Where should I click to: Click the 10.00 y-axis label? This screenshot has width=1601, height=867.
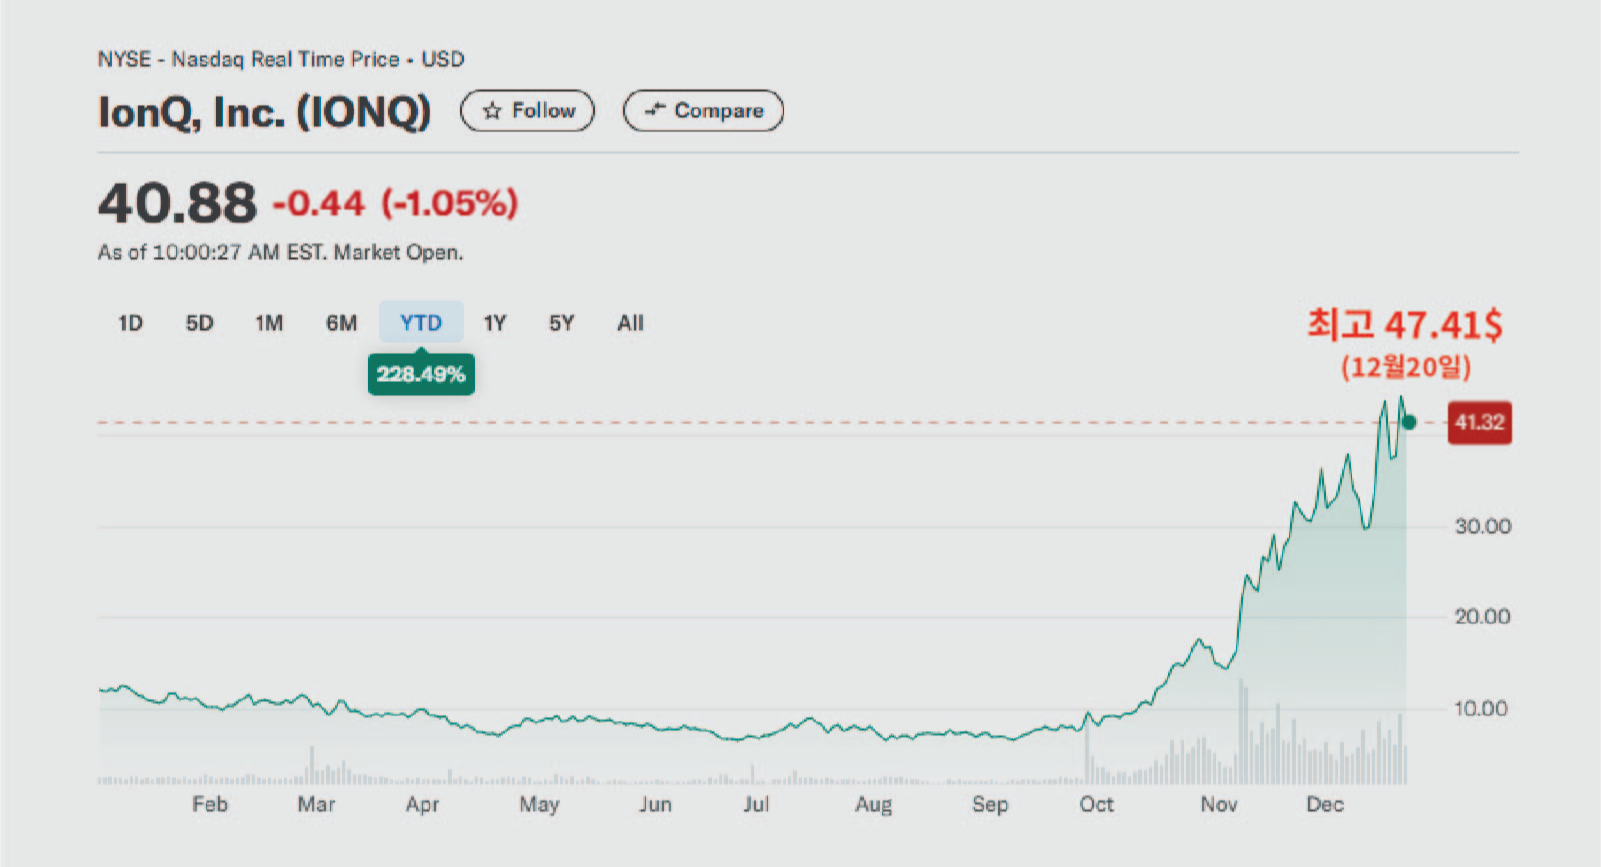(x=1481, y=708)
